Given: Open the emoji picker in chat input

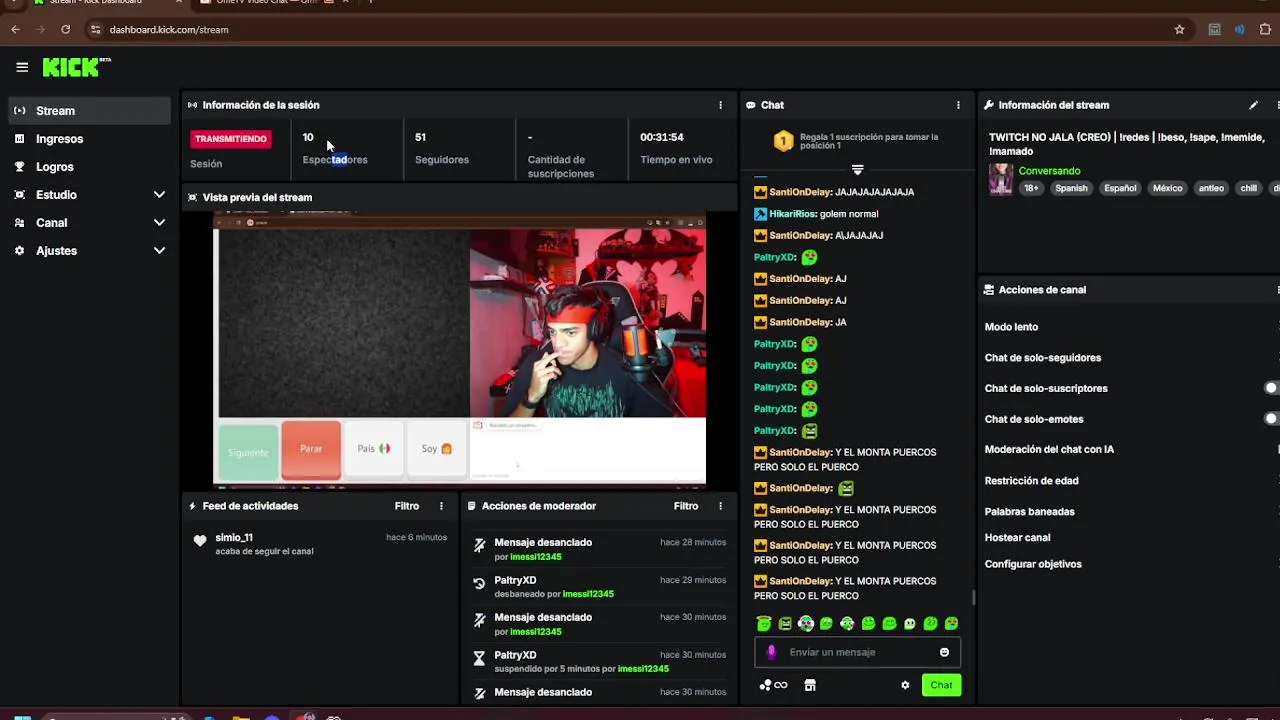Looking at the screenshot, I should pos(944,652).
